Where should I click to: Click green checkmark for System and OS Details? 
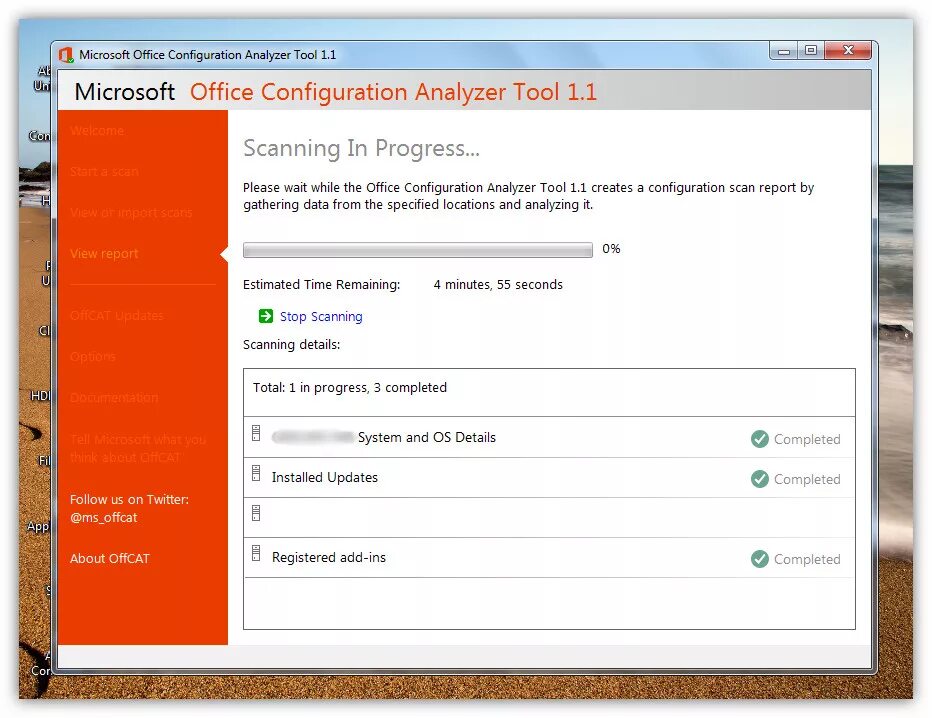tap(760, 439)
